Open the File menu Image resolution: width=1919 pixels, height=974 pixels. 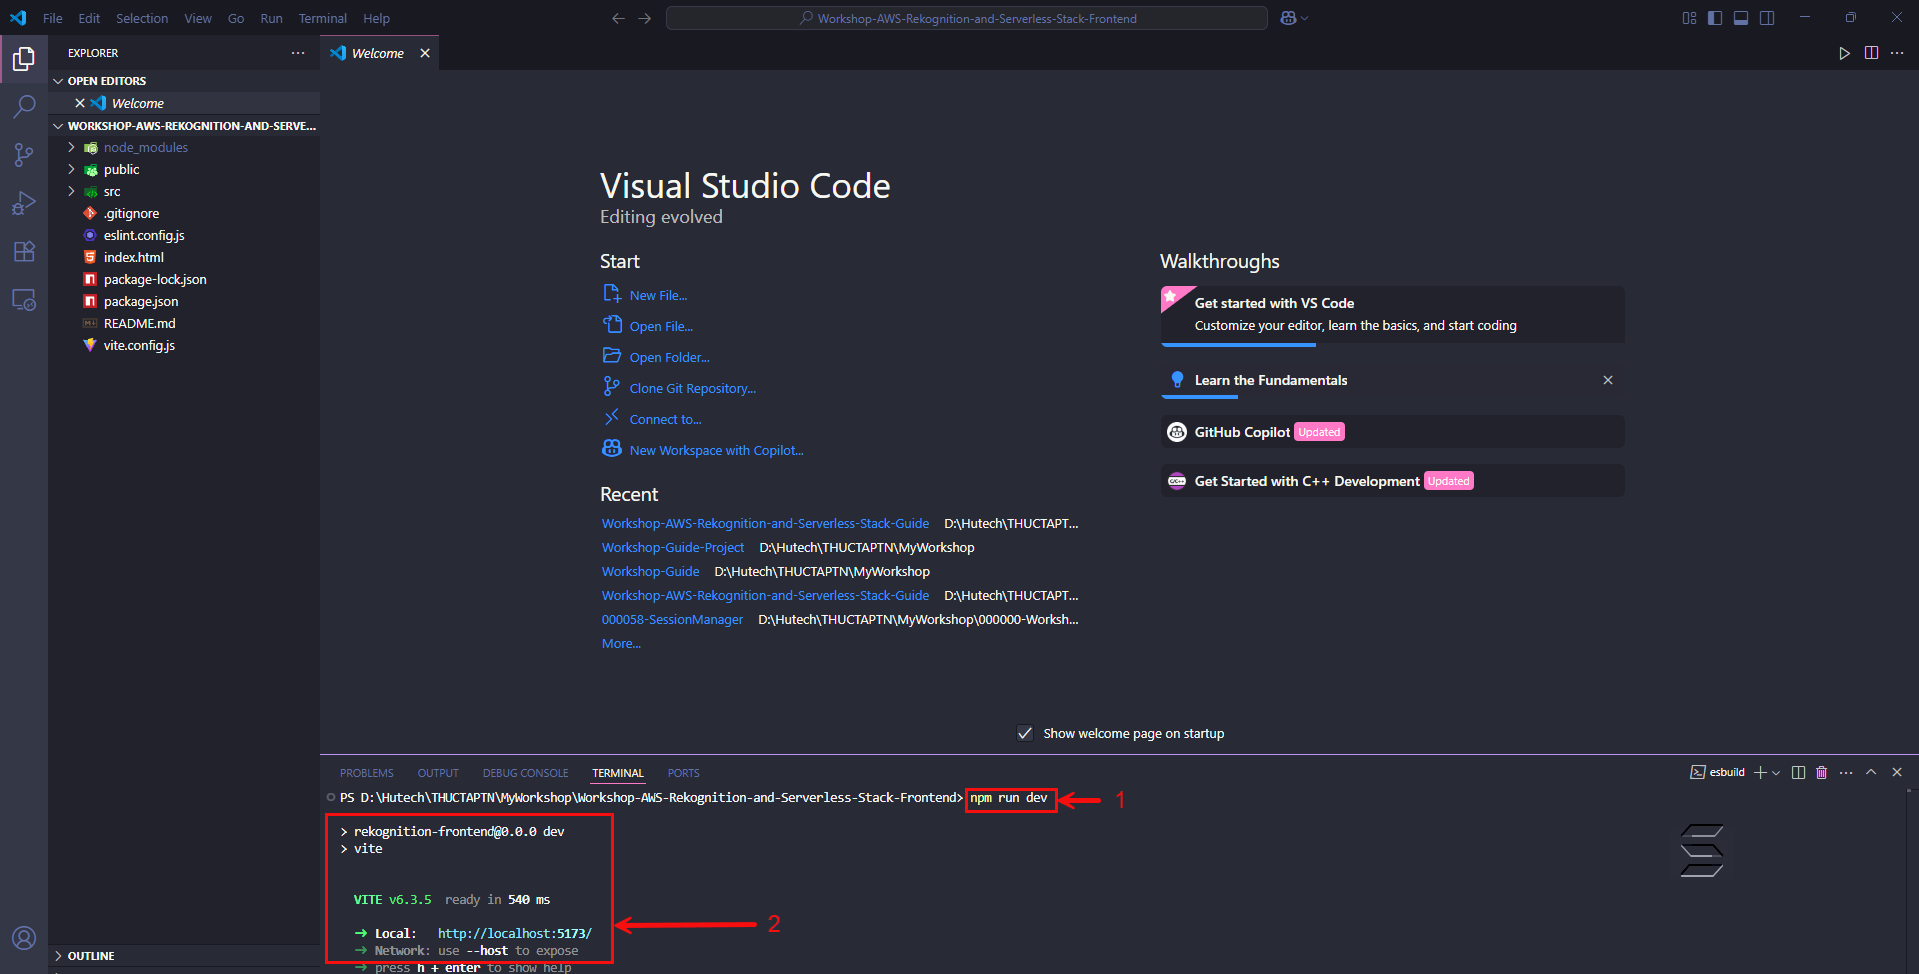pyautogui.click(x=53, y=18)
